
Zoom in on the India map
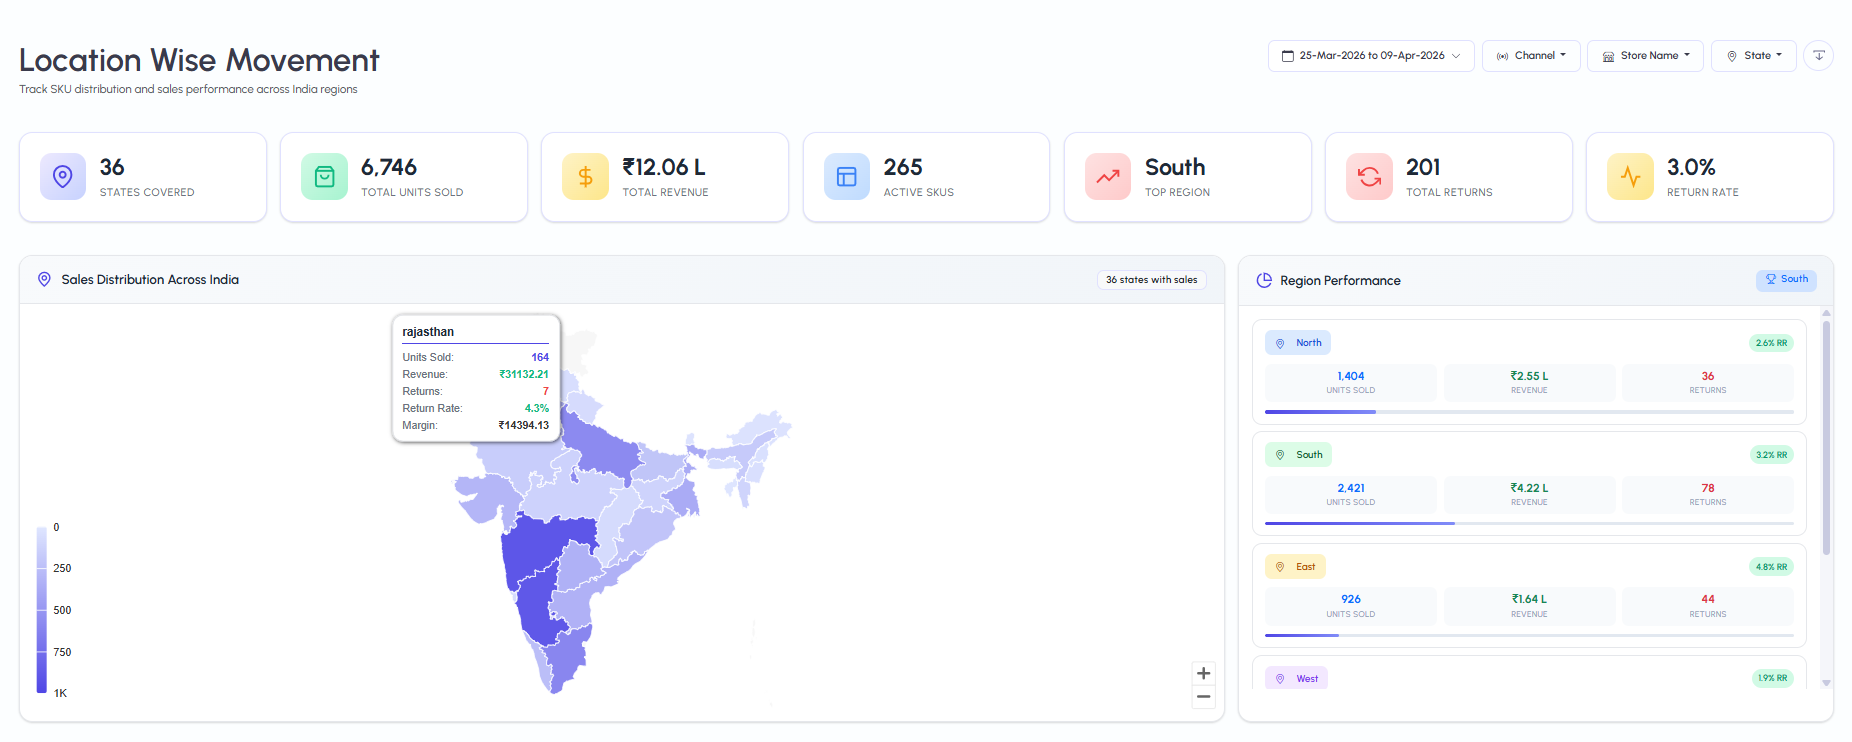click(x=1204, y=673)
